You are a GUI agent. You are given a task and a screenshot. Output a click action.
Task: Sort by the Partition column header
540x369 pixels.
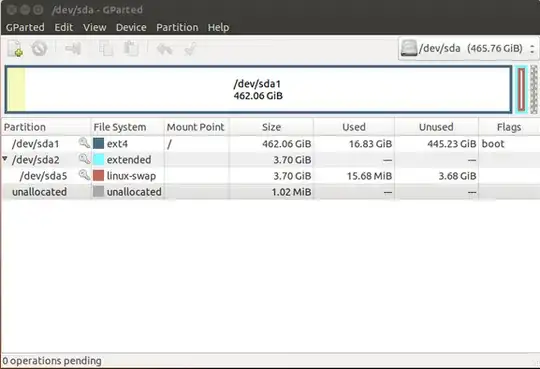[46, 127]
